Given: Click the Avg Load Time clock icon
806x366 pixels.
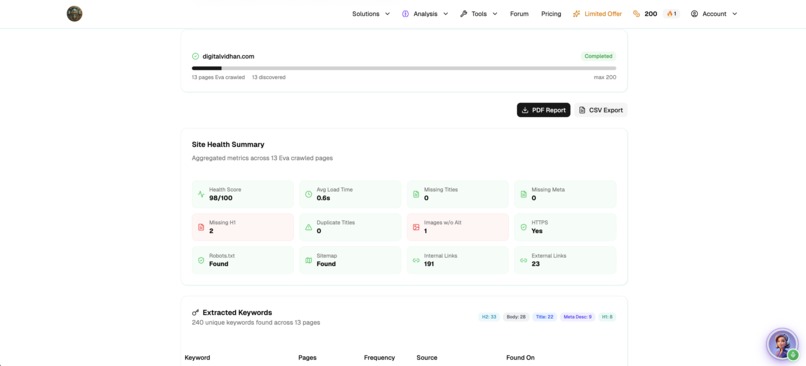Looking at the screenshot, I should (x=308, y=194).
